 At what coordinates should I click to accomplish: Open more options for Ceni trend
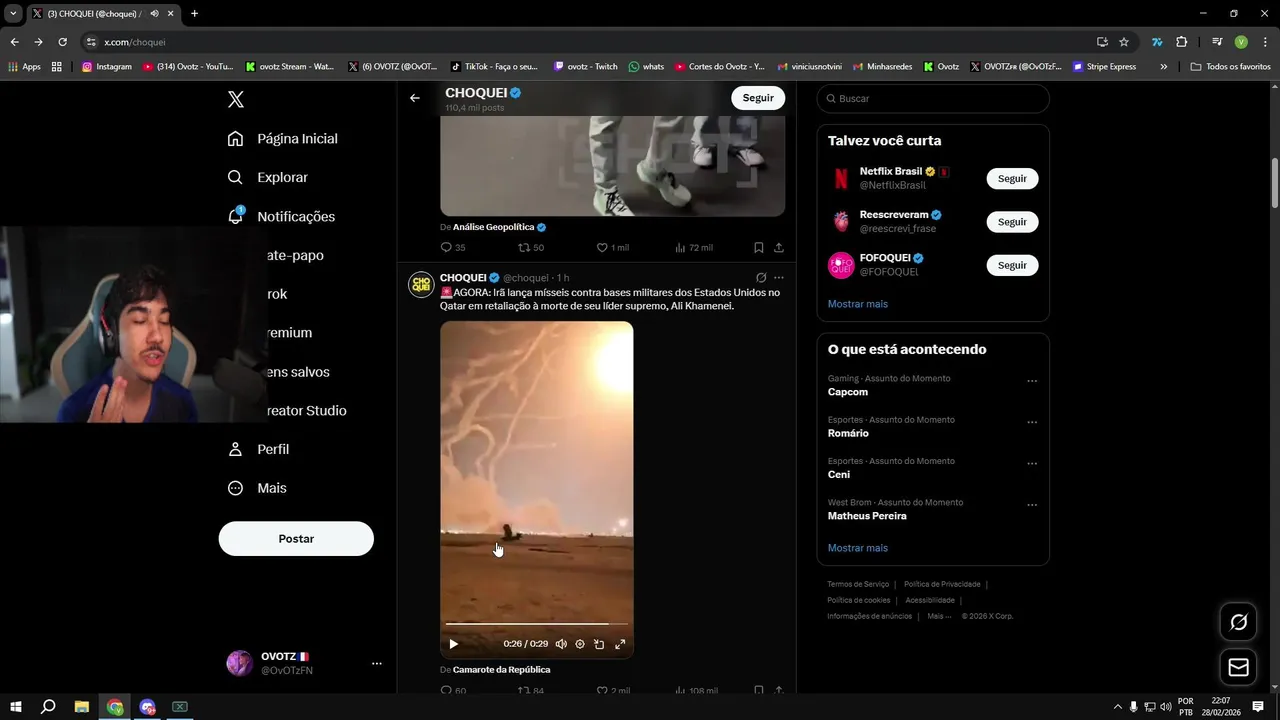coord(1032,464)
